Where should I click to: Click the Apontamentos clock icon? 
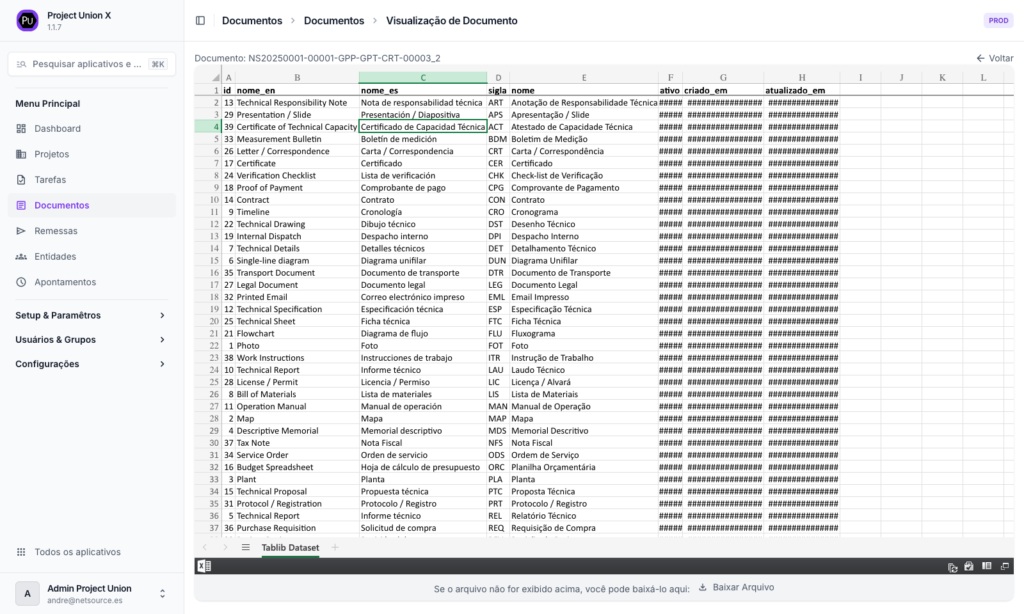[21, 282]
